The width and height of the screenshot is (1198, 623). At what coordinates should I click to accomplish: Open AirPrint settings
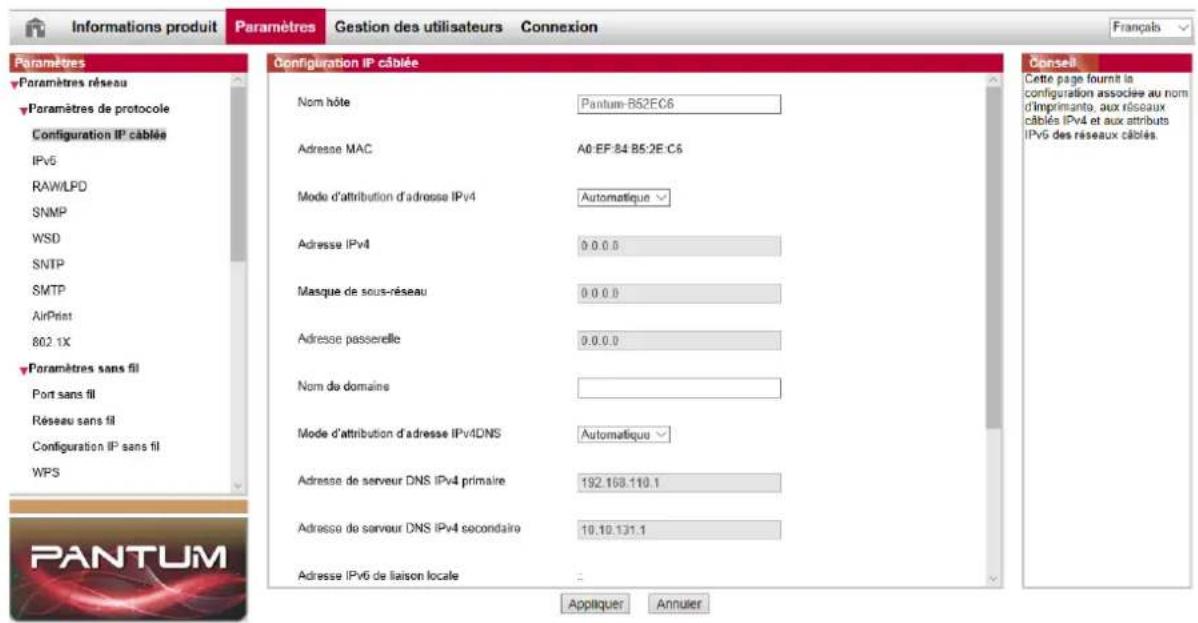[x=52, y=316]
